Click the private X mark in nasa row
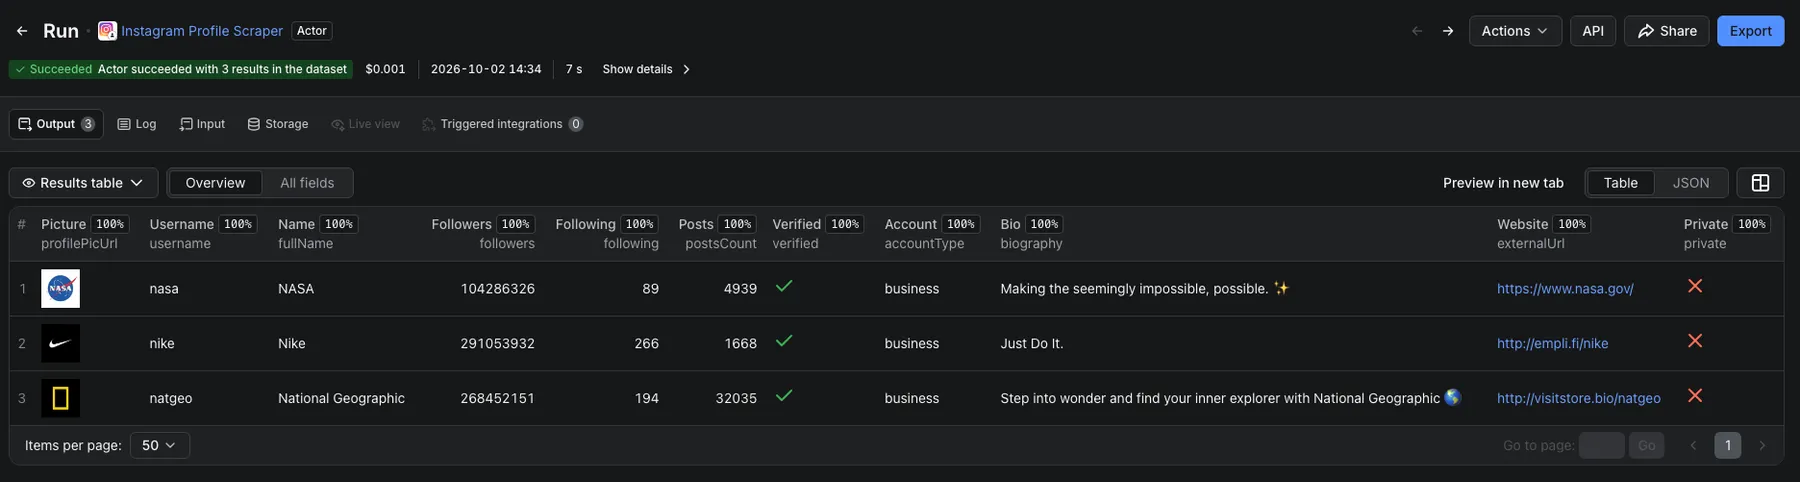 [1695, 286]
